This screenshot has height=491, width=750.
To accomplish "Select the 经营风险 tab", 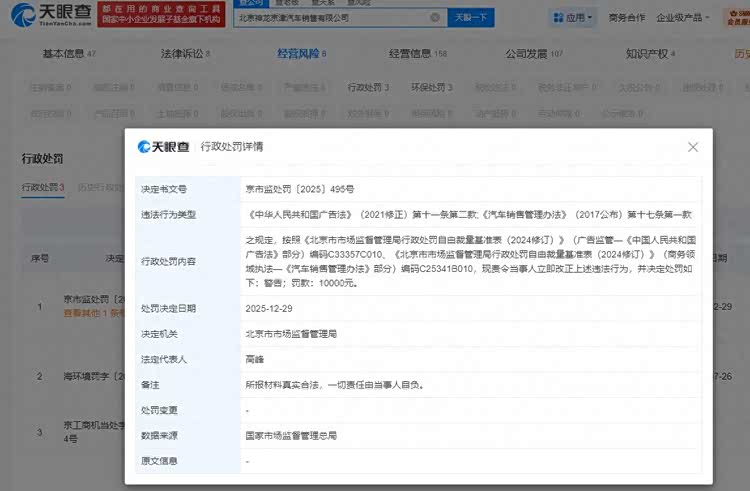I will coord(300,54).
